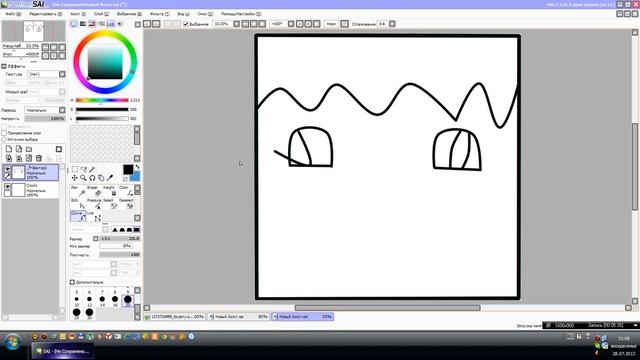
Task: Select the softest brush edge shape
Action: click(115, 229)
